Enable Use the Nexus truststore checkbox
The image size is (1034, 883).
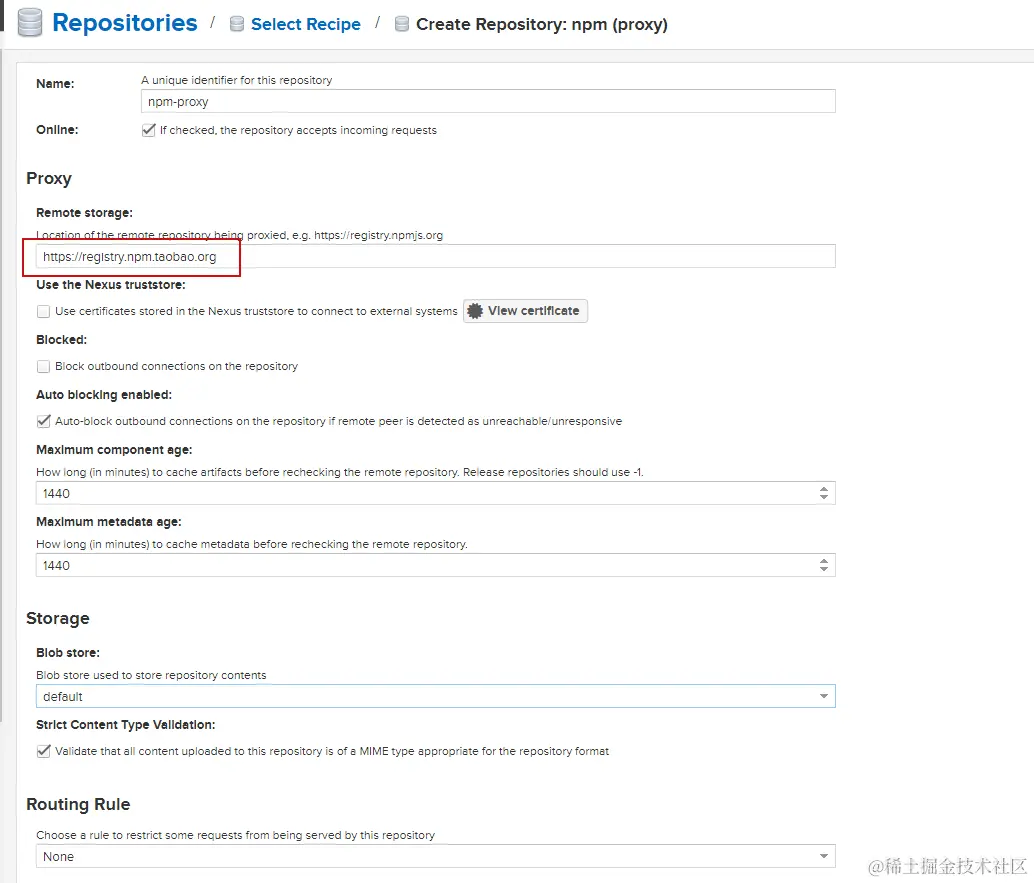(x=43, y=311)
